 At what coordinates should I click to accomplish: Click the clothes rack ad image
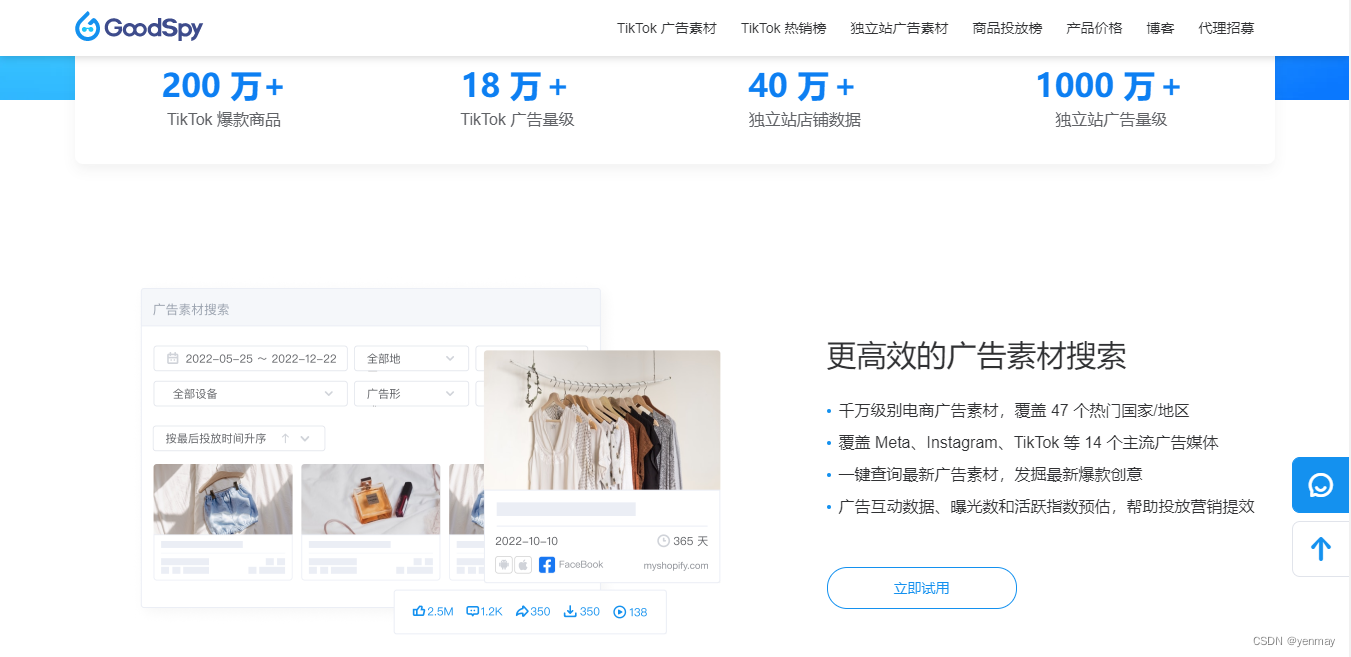tap(602, 420)
